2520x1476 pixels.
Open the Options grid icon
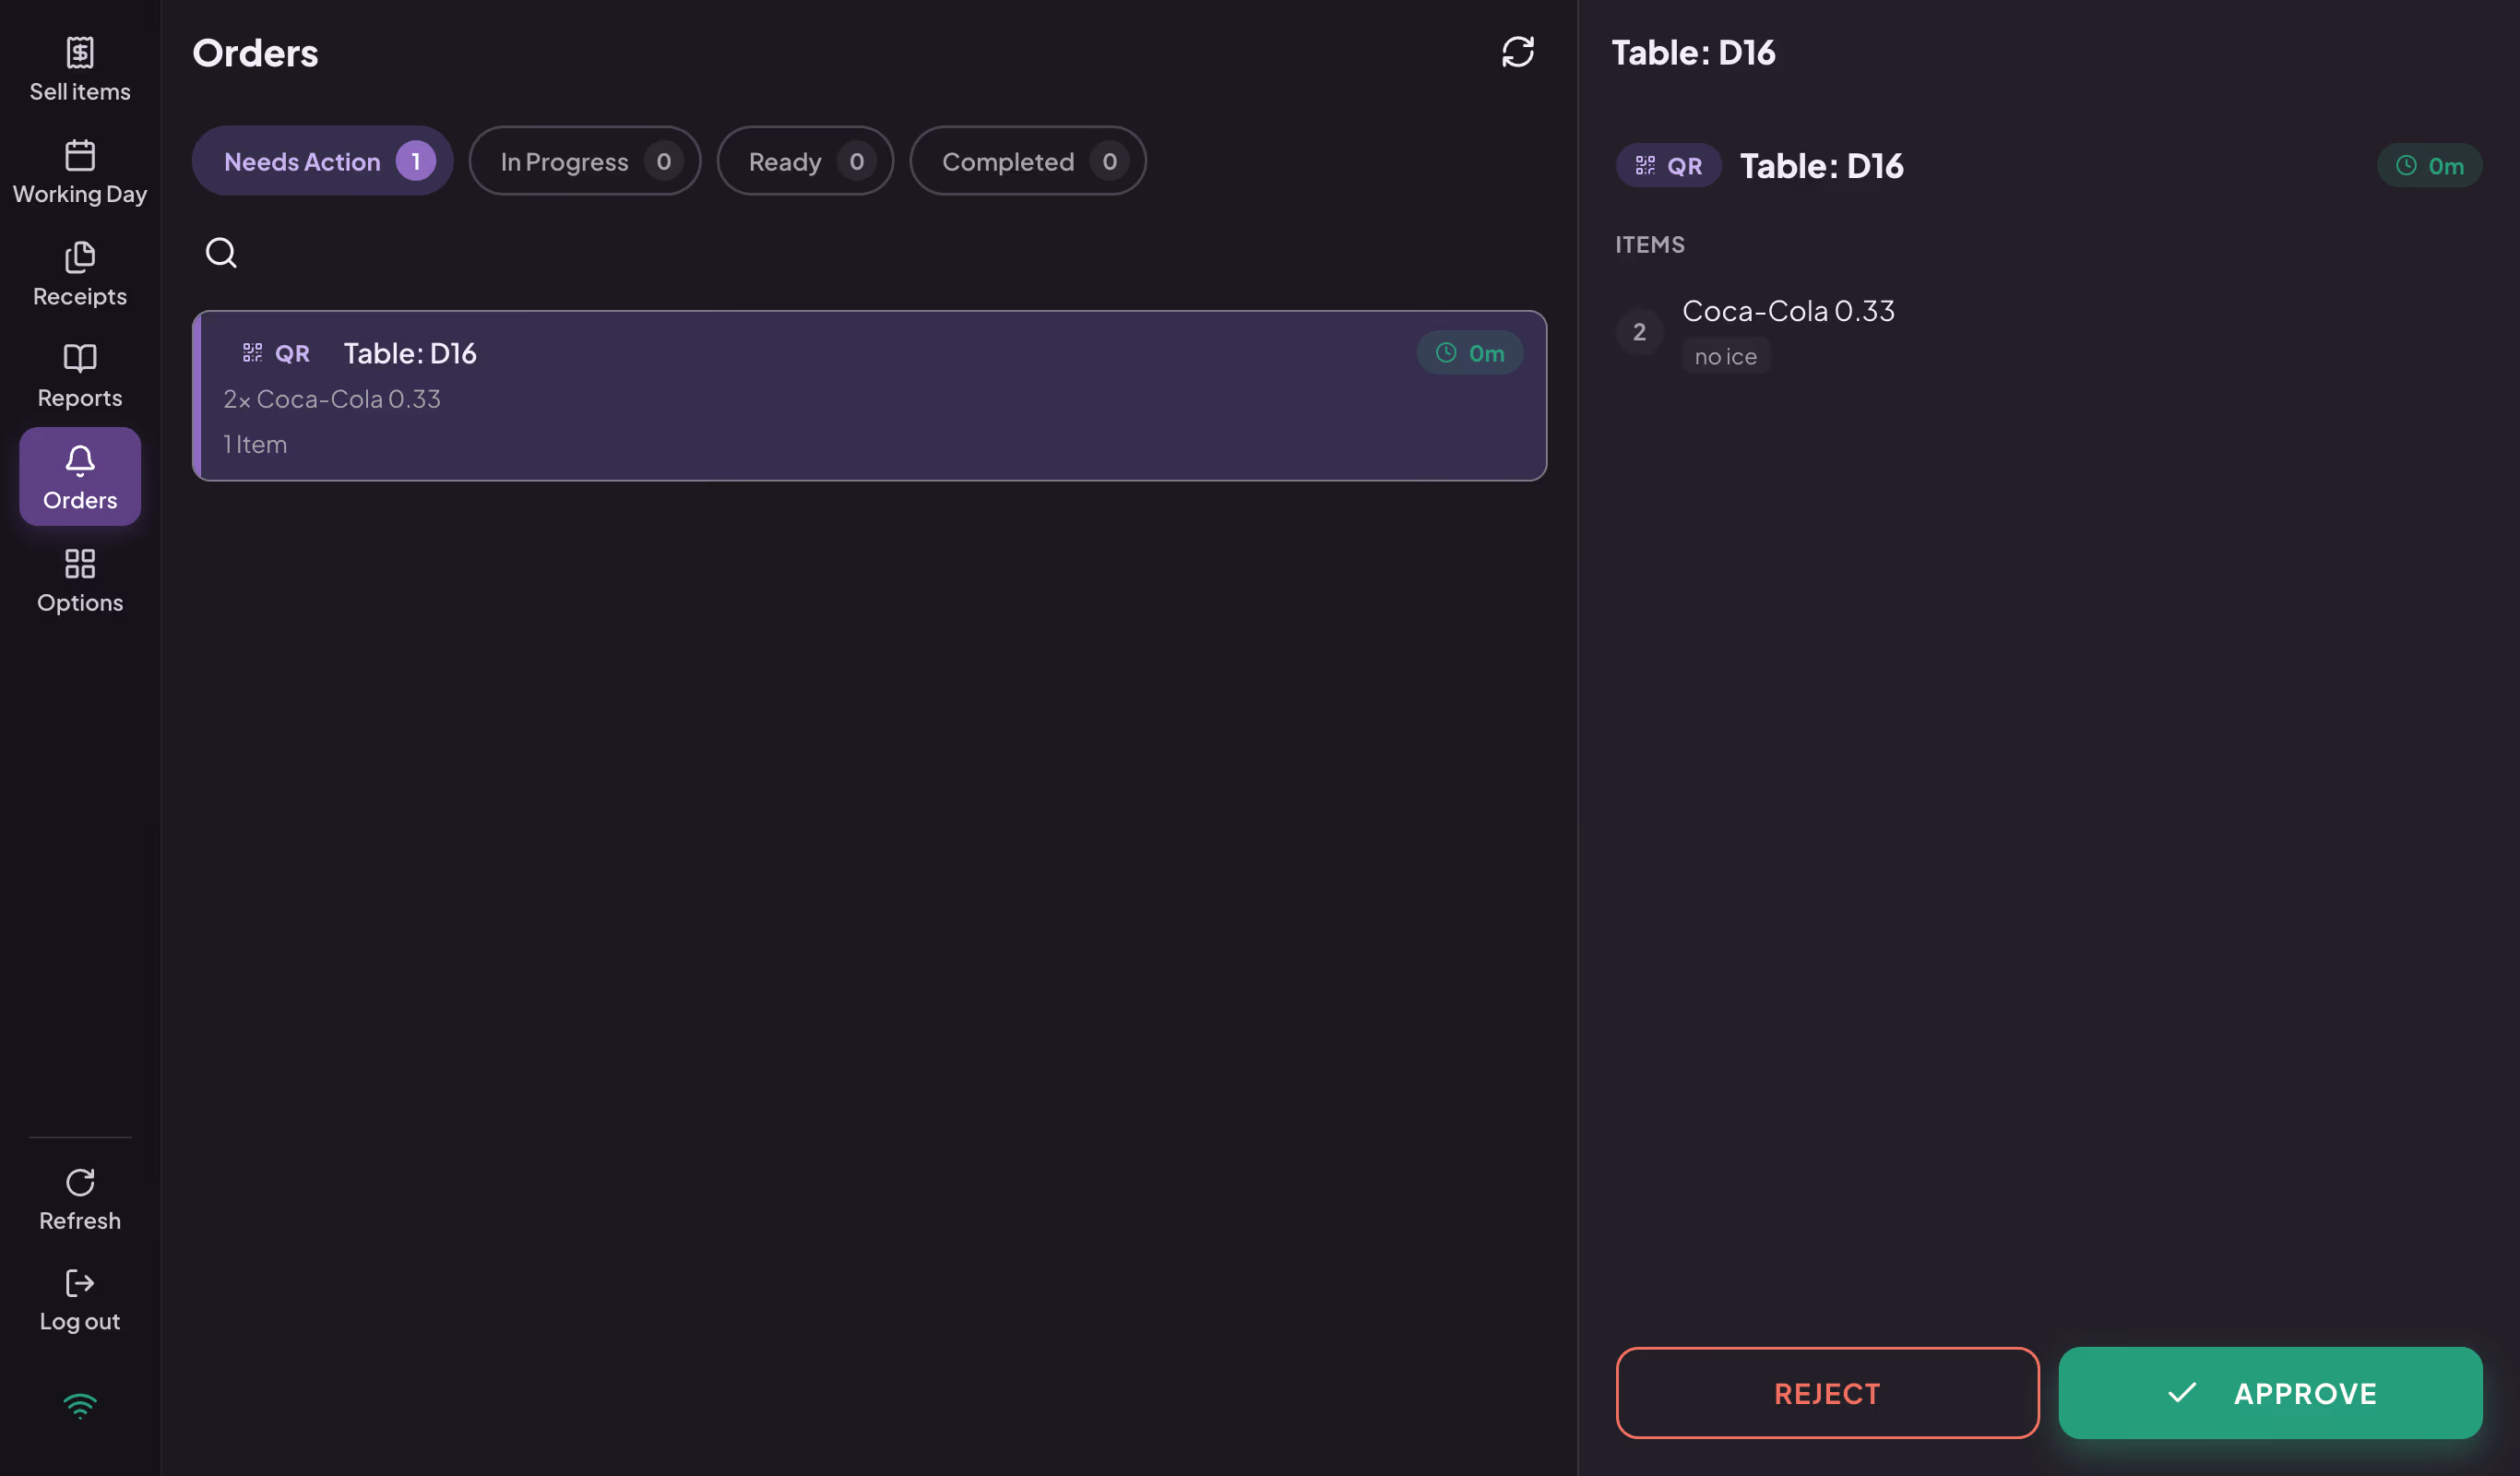tap(80, 563)
